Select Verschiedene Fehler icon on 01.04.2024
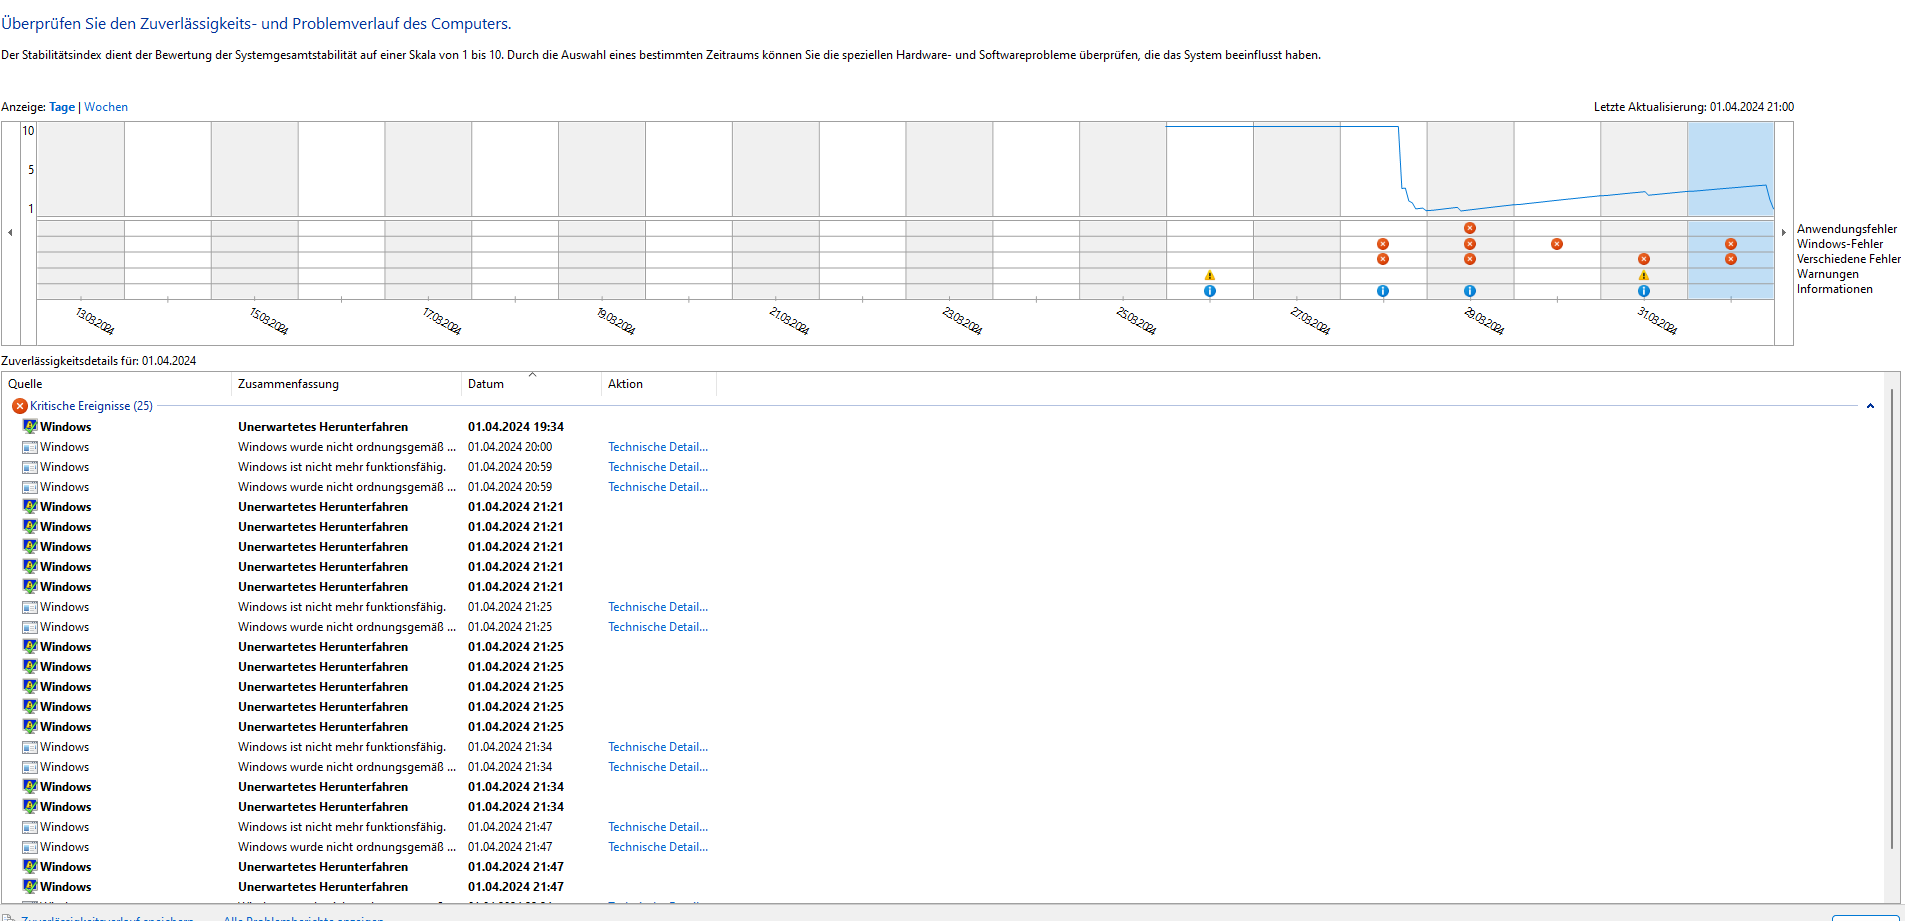1905x921 pixels. pos(1731,259)
